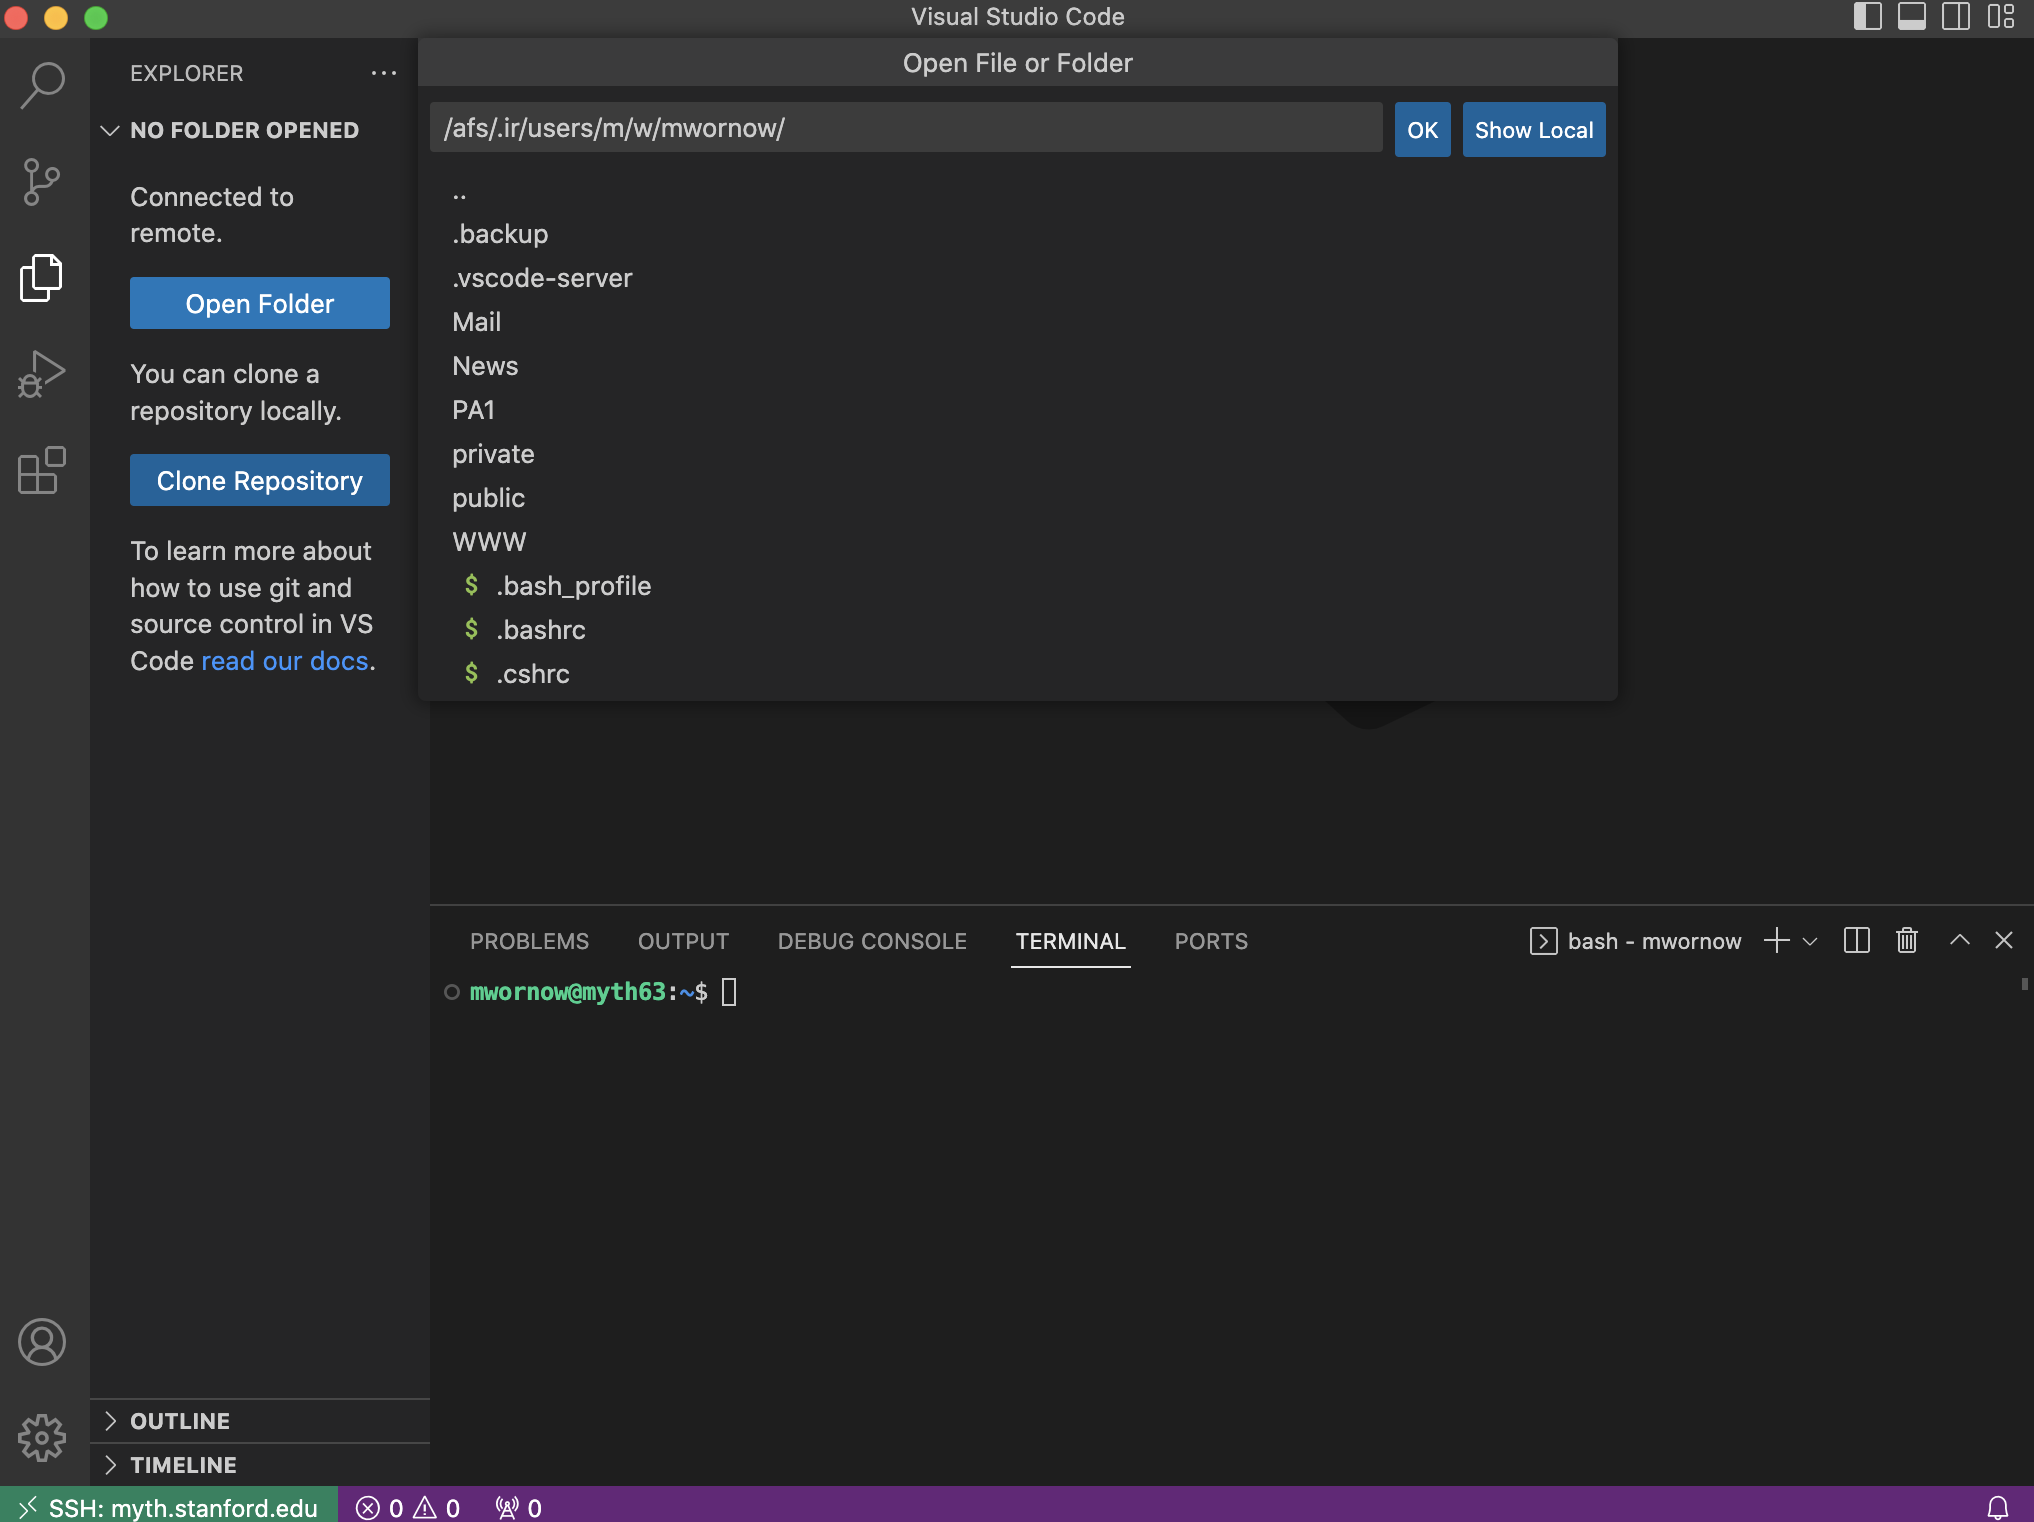This screenshot has width=2034, height=1522.
Task: Close the bottom panel
Action: pyautogui.click(x=2004, y=940)
